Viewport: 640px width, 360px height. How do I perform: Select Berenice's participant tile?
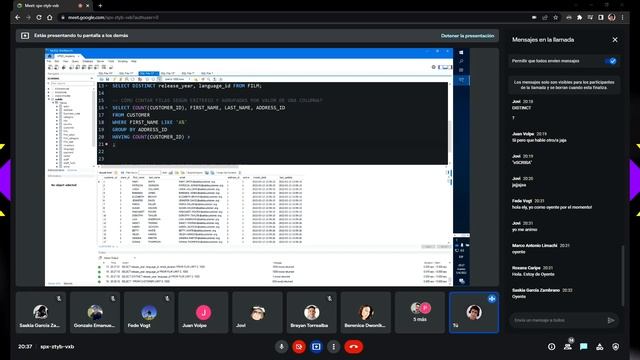pyautogui.click(x=366, y=312)
